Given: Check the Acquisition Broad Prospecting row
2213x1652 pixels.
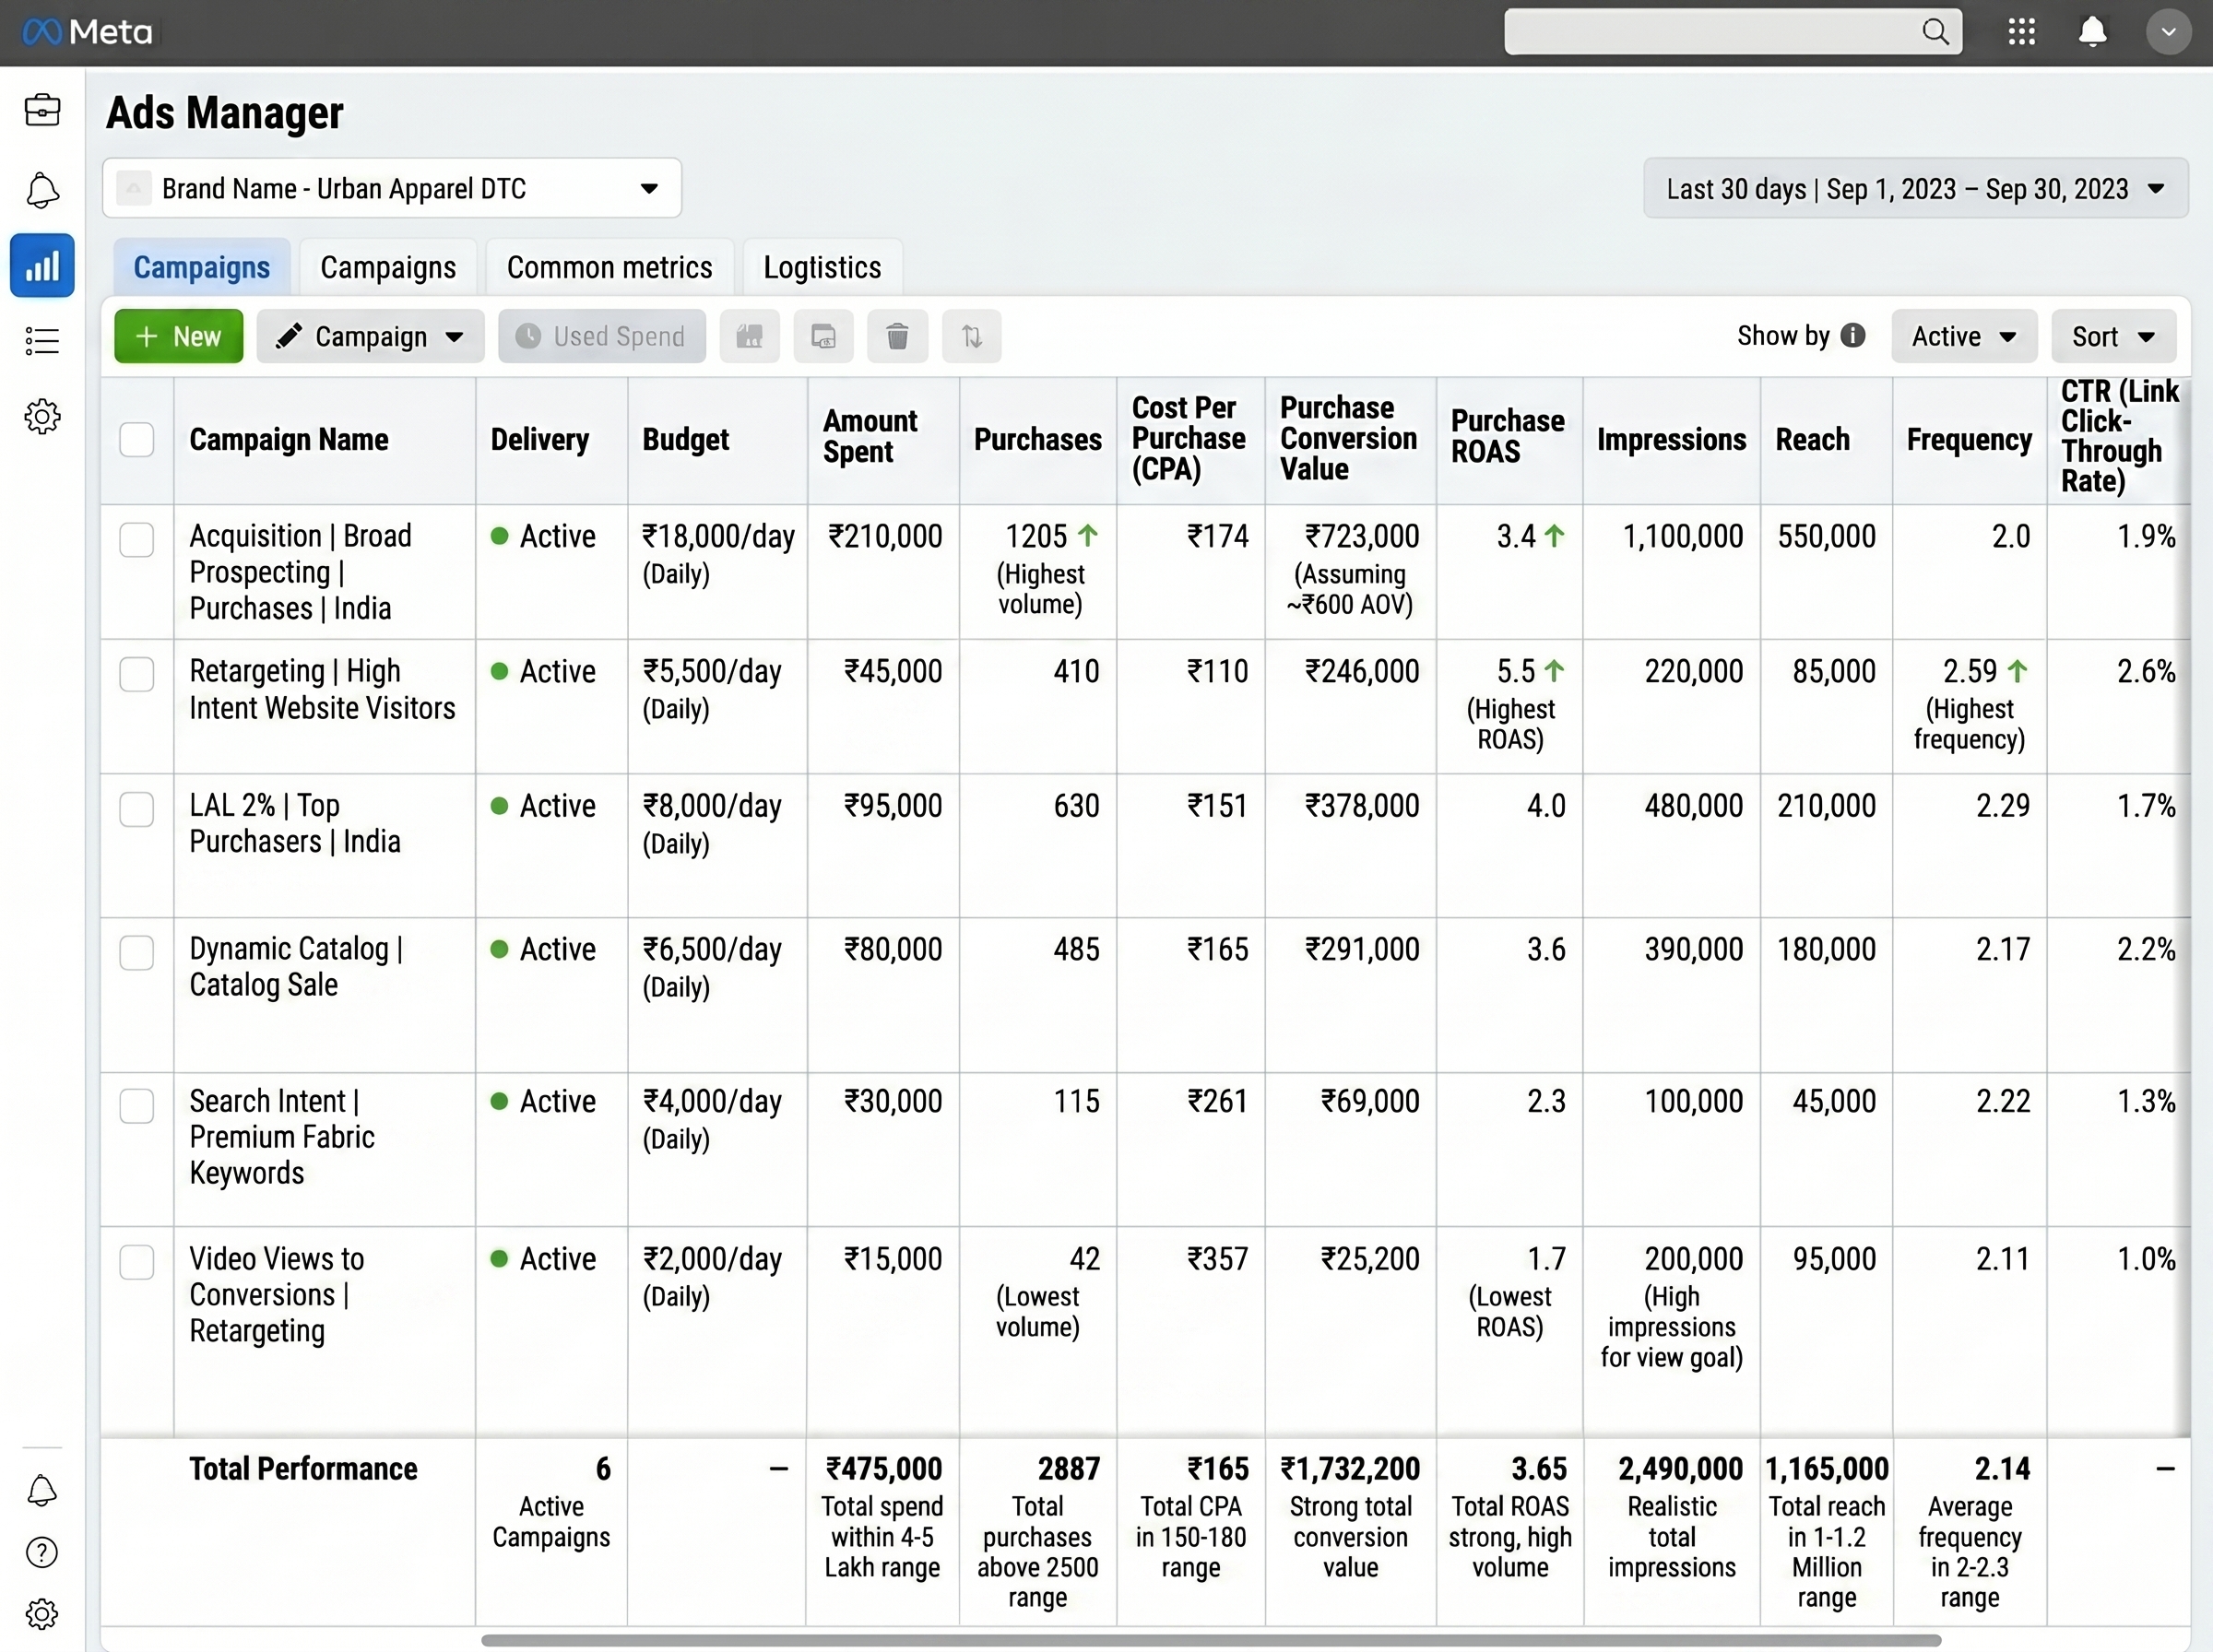Looking at the screenshot, I should [x=137, y=540].
